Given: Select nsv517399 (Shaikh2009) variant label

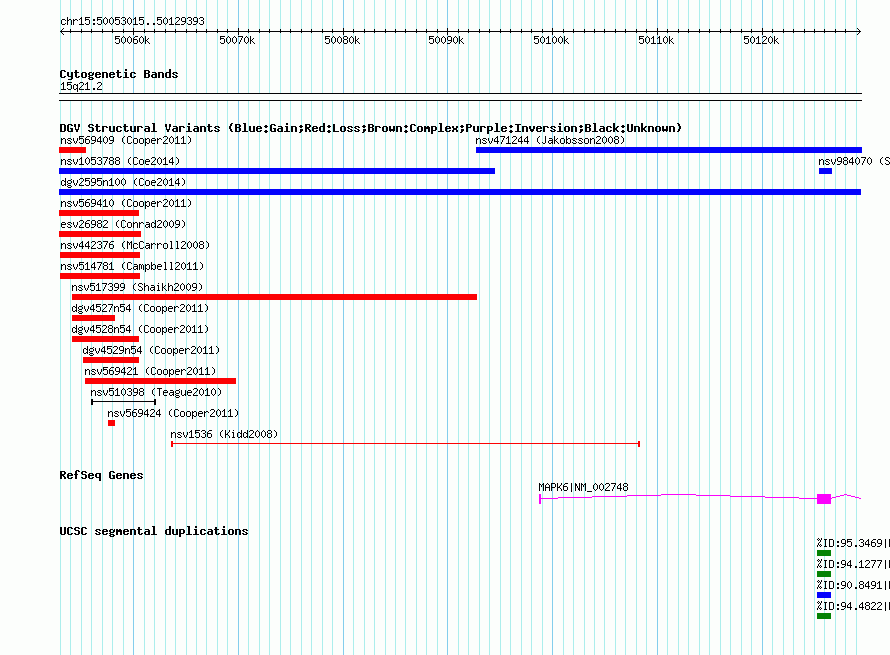Looking at the screenshot, I should (x=137, y=287).
